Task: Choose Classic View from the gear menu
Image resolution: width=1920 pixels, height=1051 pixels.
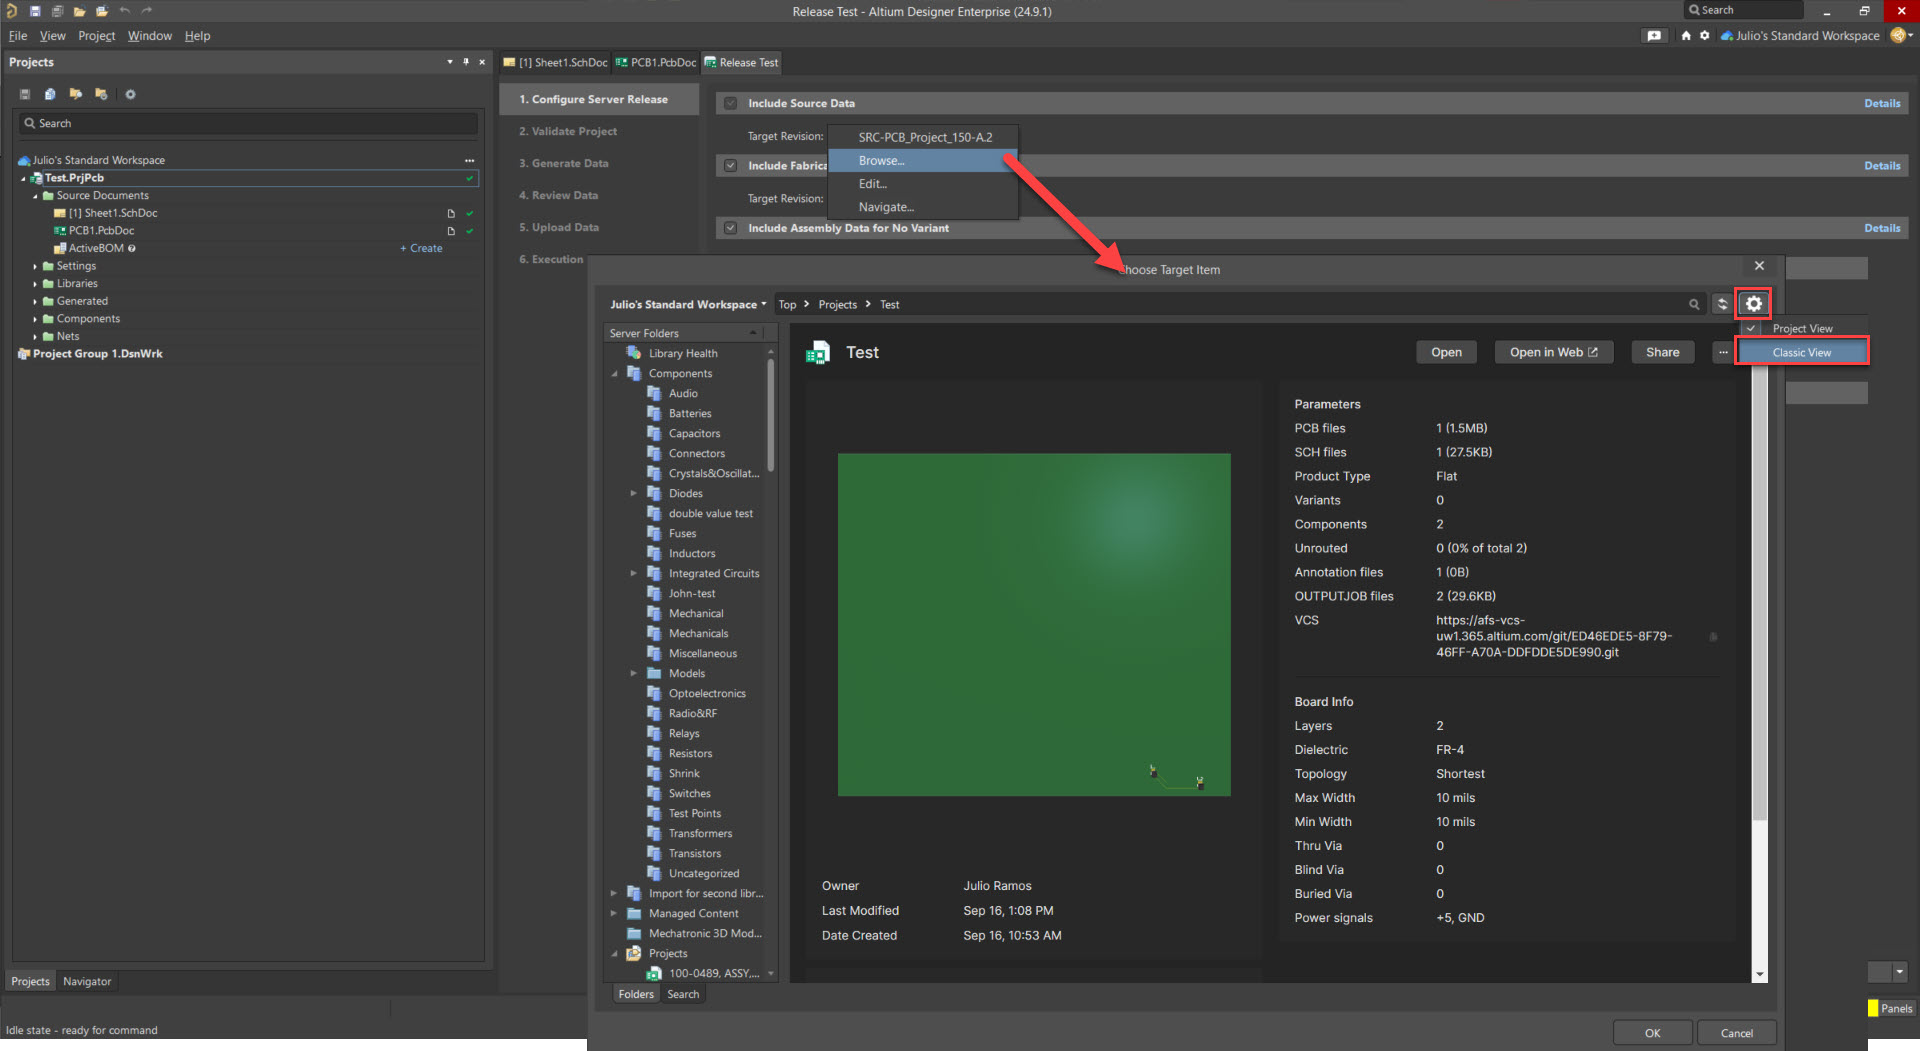Action: [x=1801, y=352]
